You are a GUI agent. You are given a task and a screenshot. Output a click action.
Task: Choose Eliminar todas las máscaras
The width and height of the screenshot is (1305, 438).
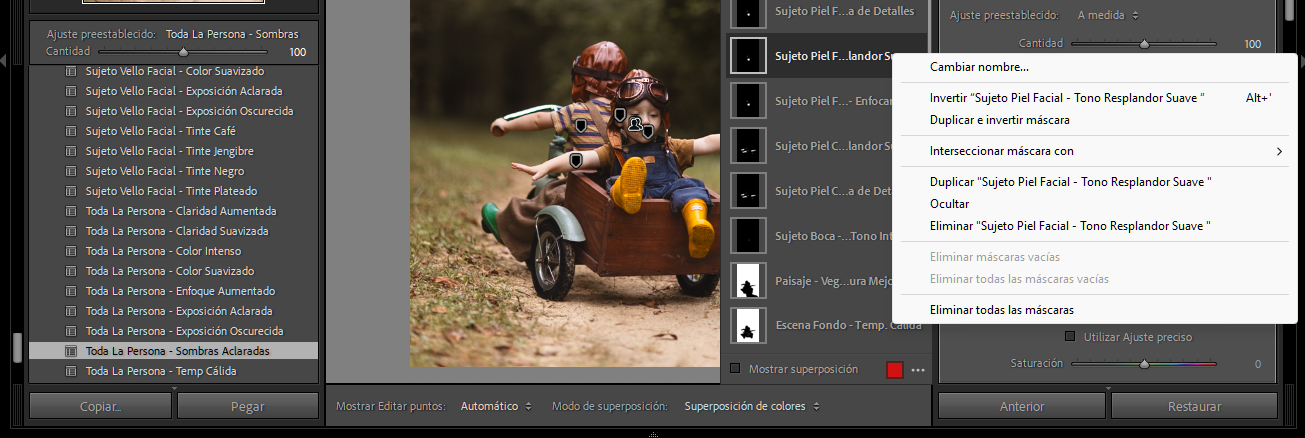[x=1002, y=310]
